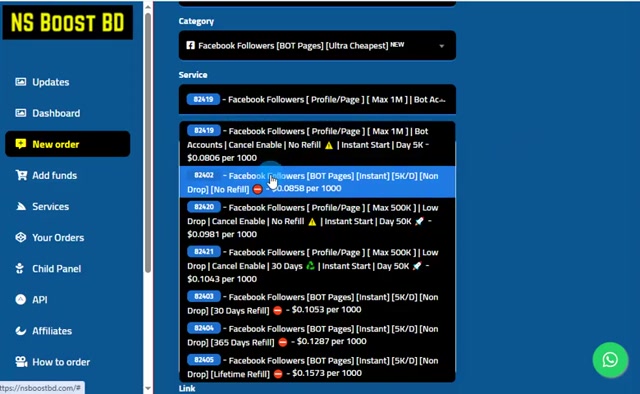The width and height of the screenshot is (640, 394).
Task: Open Affiliates page
Action: (52, 331)
